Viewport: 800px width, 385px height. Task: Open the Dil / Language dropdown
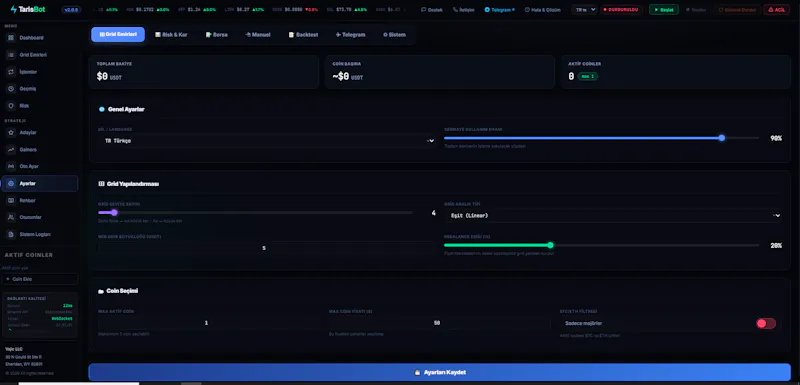267,141
